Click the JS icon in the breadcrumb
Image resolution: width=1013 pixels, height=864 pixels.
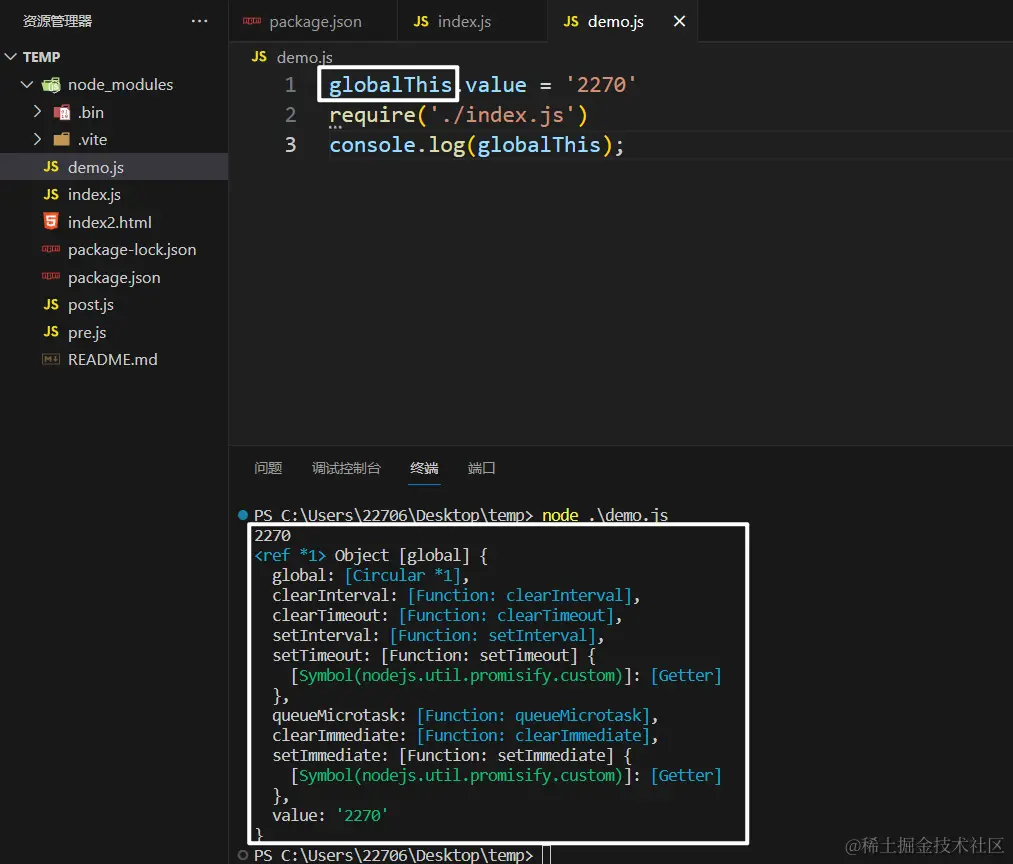pyautogui.click(x=259, y=57)
